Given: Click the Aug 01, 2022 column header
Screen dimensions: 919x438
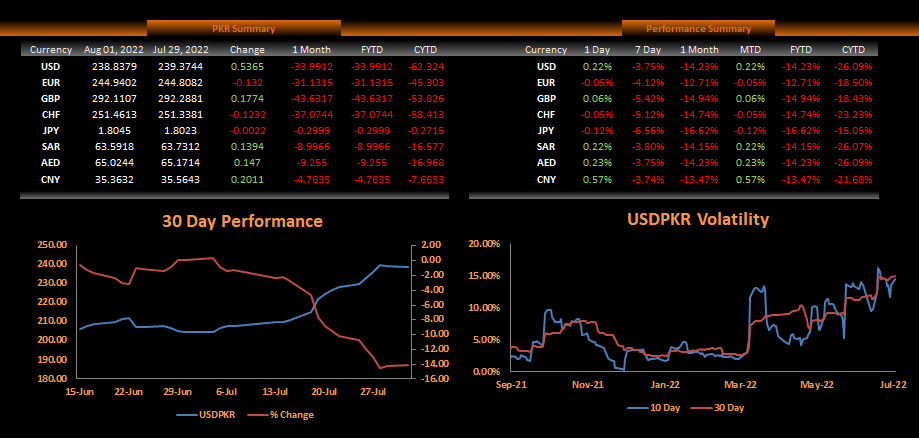Looking at the screenshot, I should 111,50.
